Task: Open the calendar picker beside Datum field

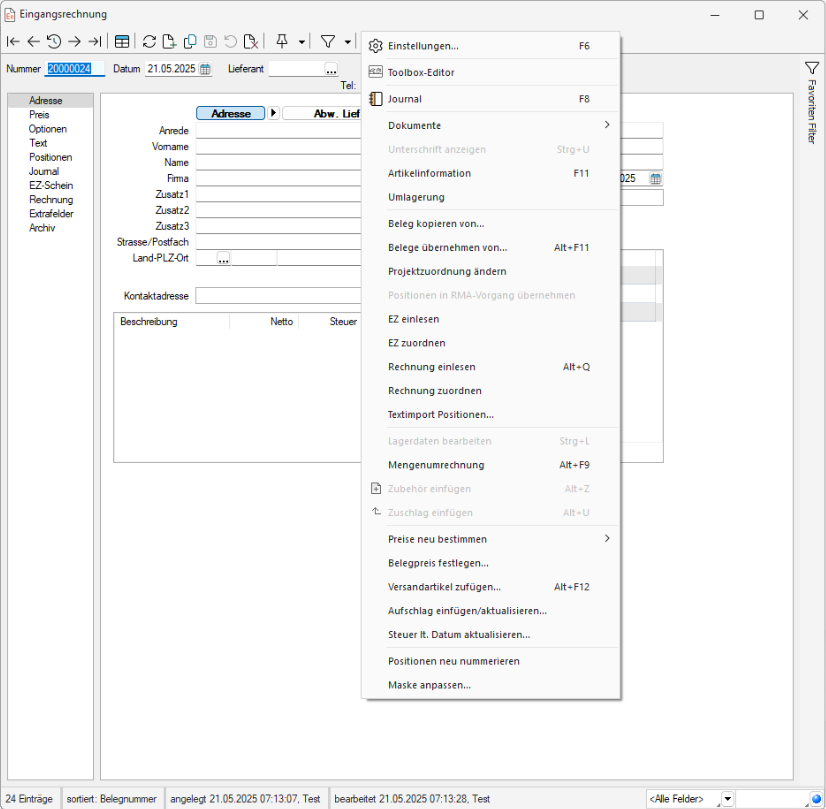Action: [x=205, y=69]
